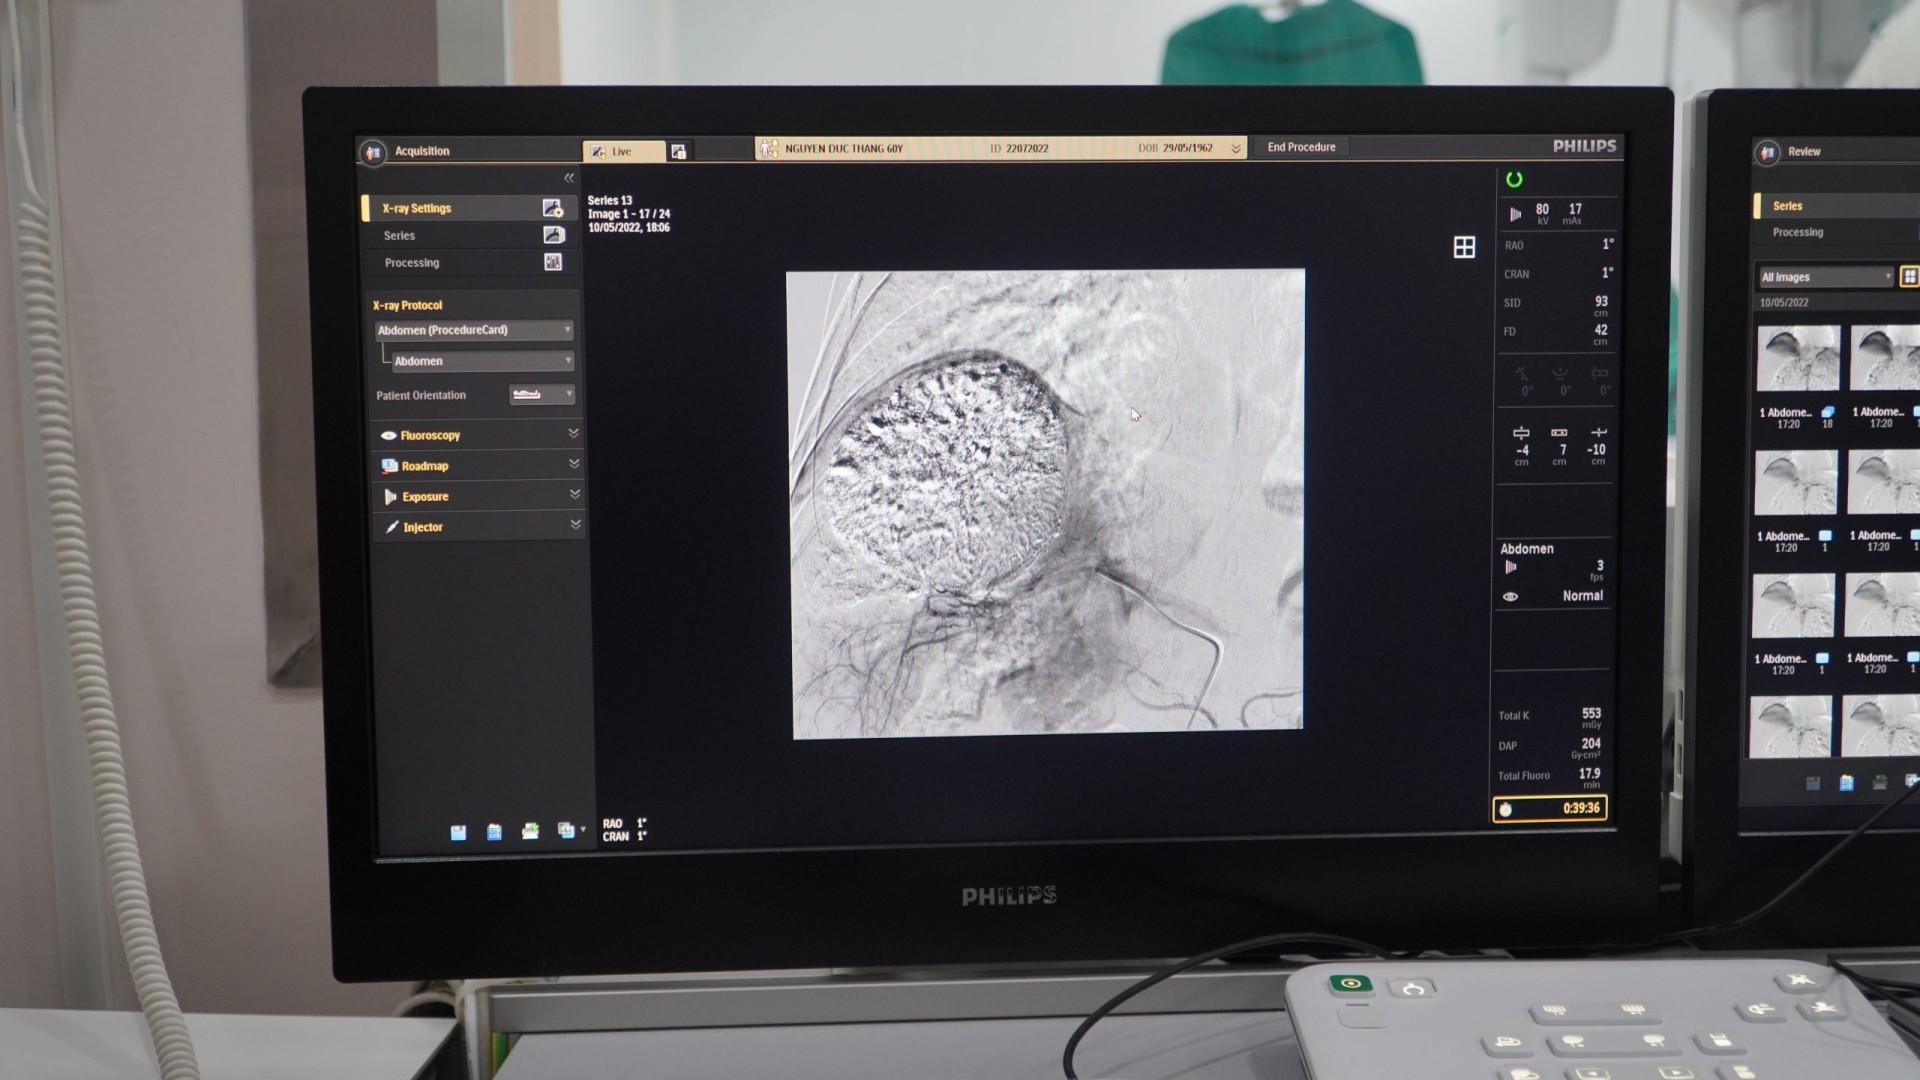Click the second blue clipboard icon in bottom toolbar
The height and width of the screenshot is (1080, 1920).
pos(494,832)
